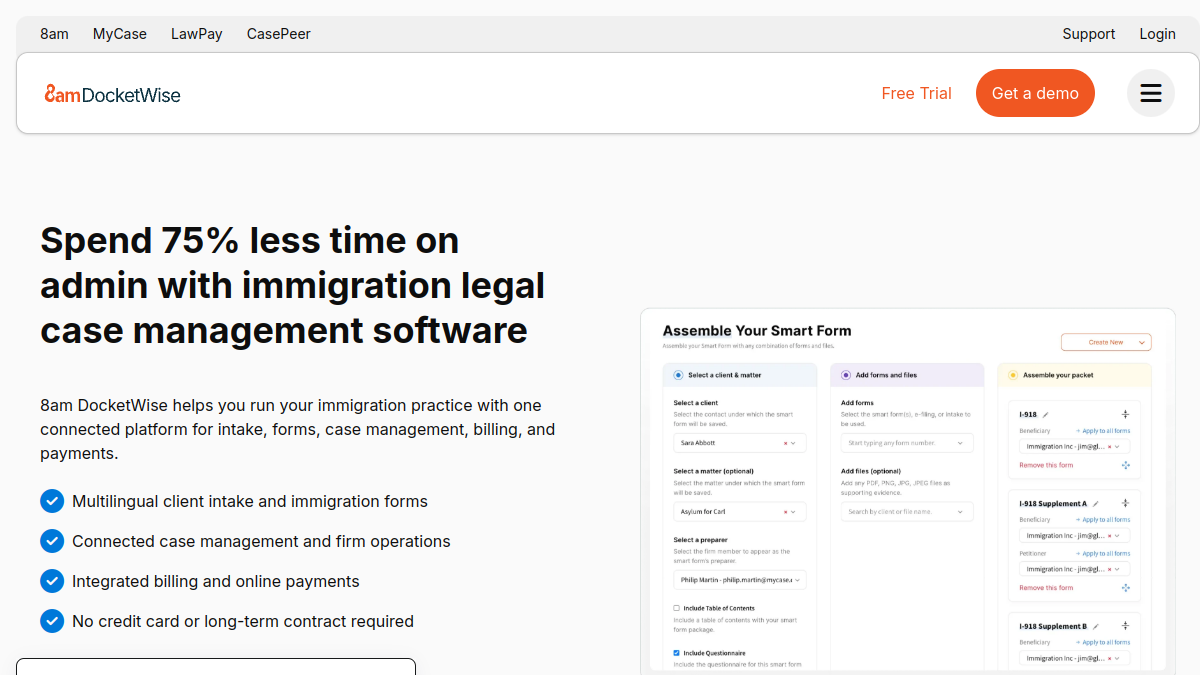
Task: Clear the Sara Abbott client with the red x
Action: coord(785,443)
